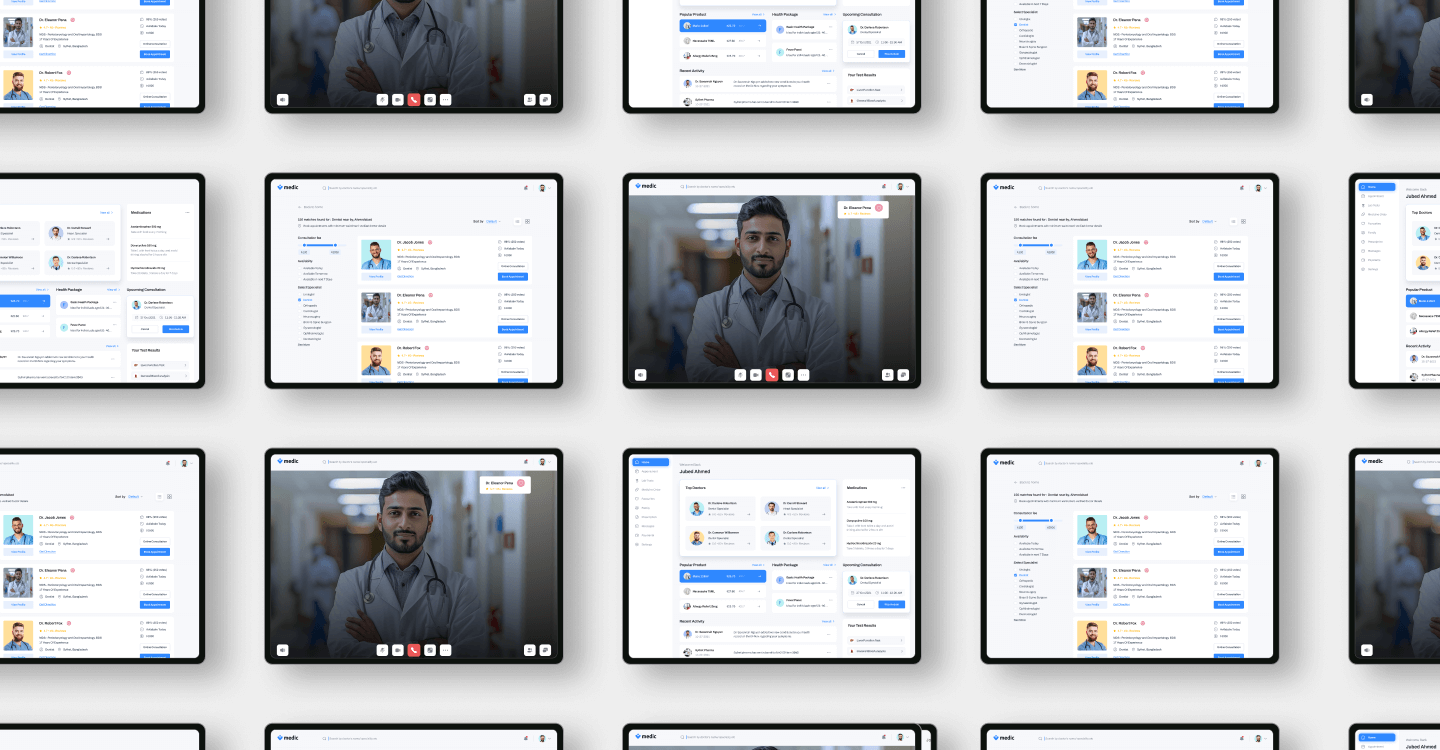
Task: Click the doctor search field in the header
Action: point(350,187)
